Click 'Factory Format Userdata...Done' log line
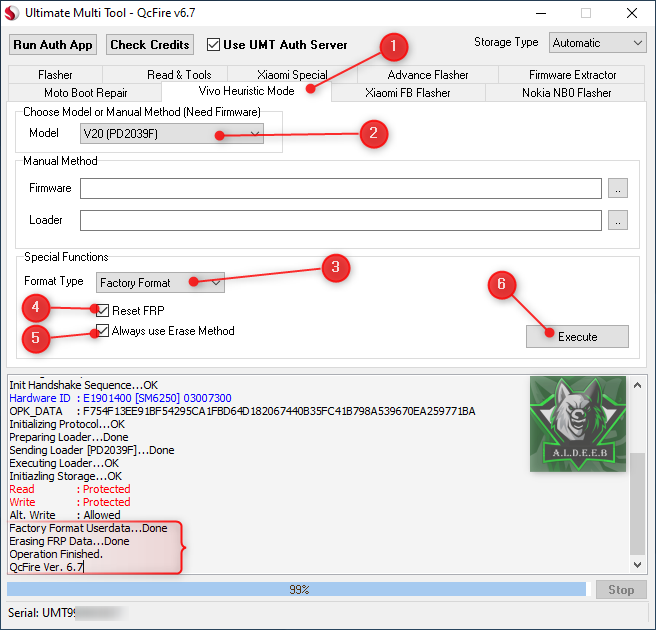The height and width of the screenshot is (630, 656). click(x=88, y=528)
